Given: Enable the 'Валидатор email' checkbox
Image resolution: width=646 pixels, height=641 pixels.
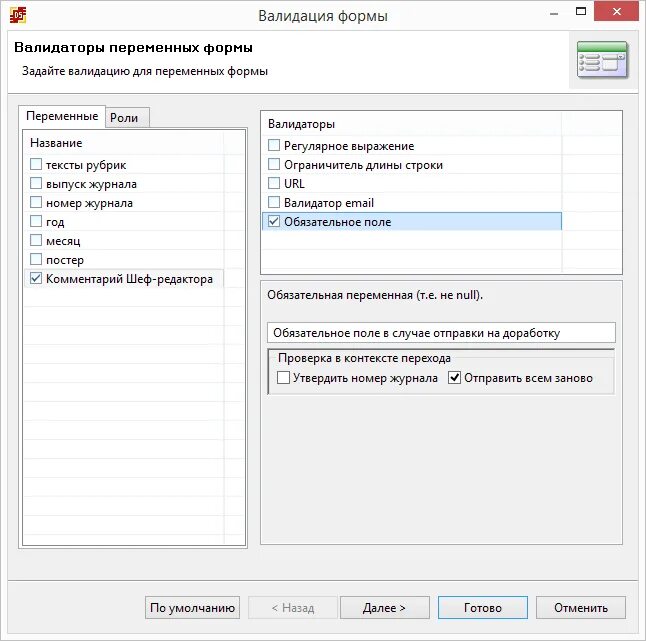Looking at the screenshot, I should click(x=274, y=202).
